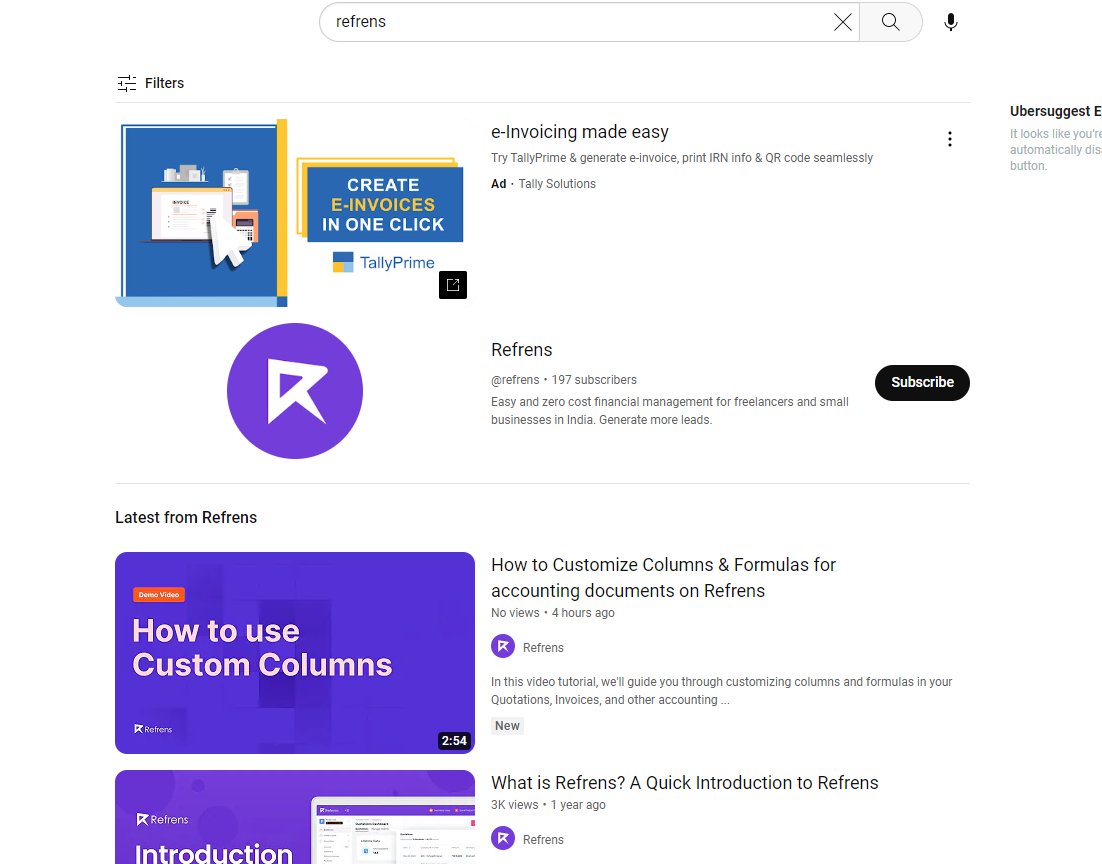Start voice search with the microphone icon
Viewport: 1102px width, 864px height.
pyautogui.click(x=950, y=22)
